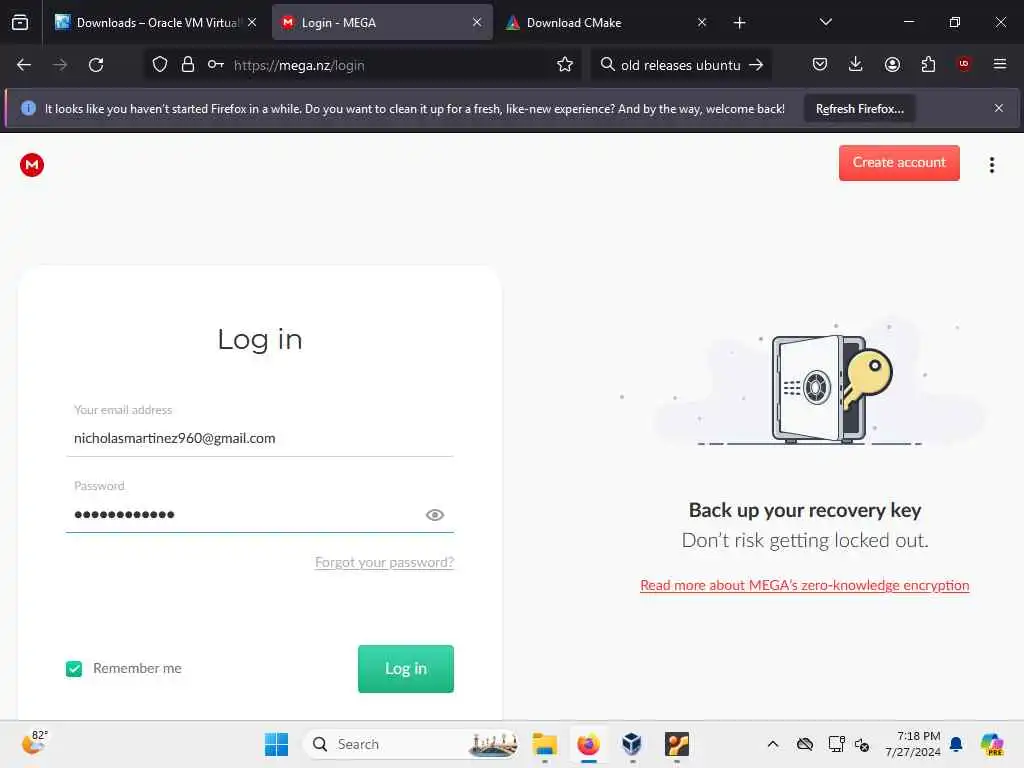Image resolution: width=1024 pixels, height=768 pixels.
Task: Open File Explorer from taskbar
Action: (545, 744)
